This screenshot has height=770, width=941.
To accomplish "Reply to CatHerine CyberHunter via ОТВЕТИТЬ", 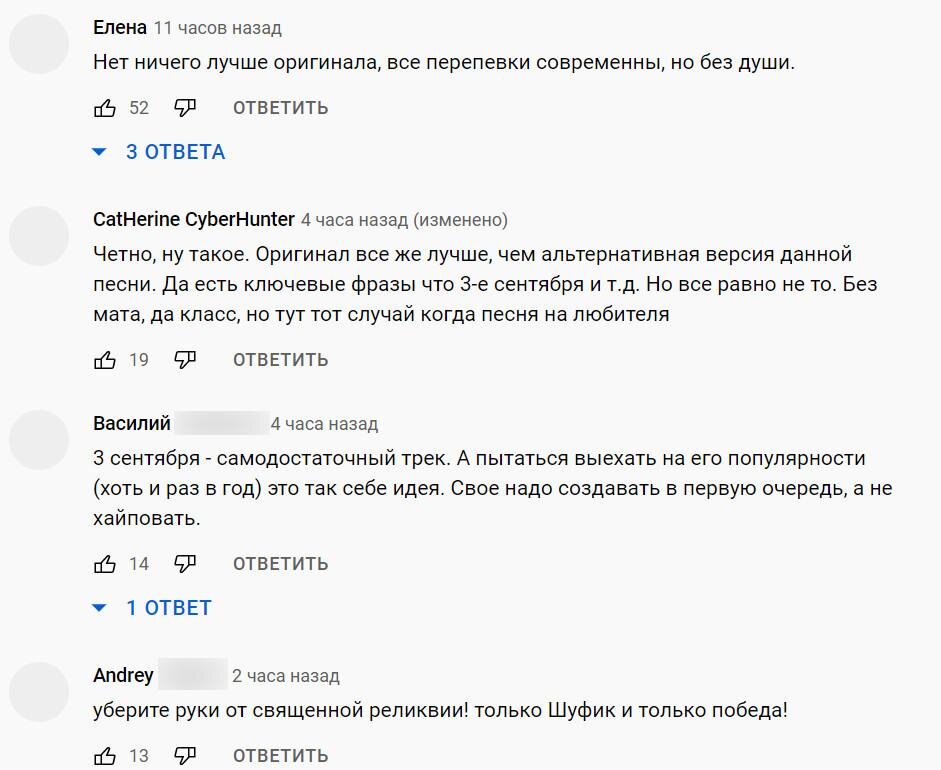I will pyautogui.click(x=279, y=359).
